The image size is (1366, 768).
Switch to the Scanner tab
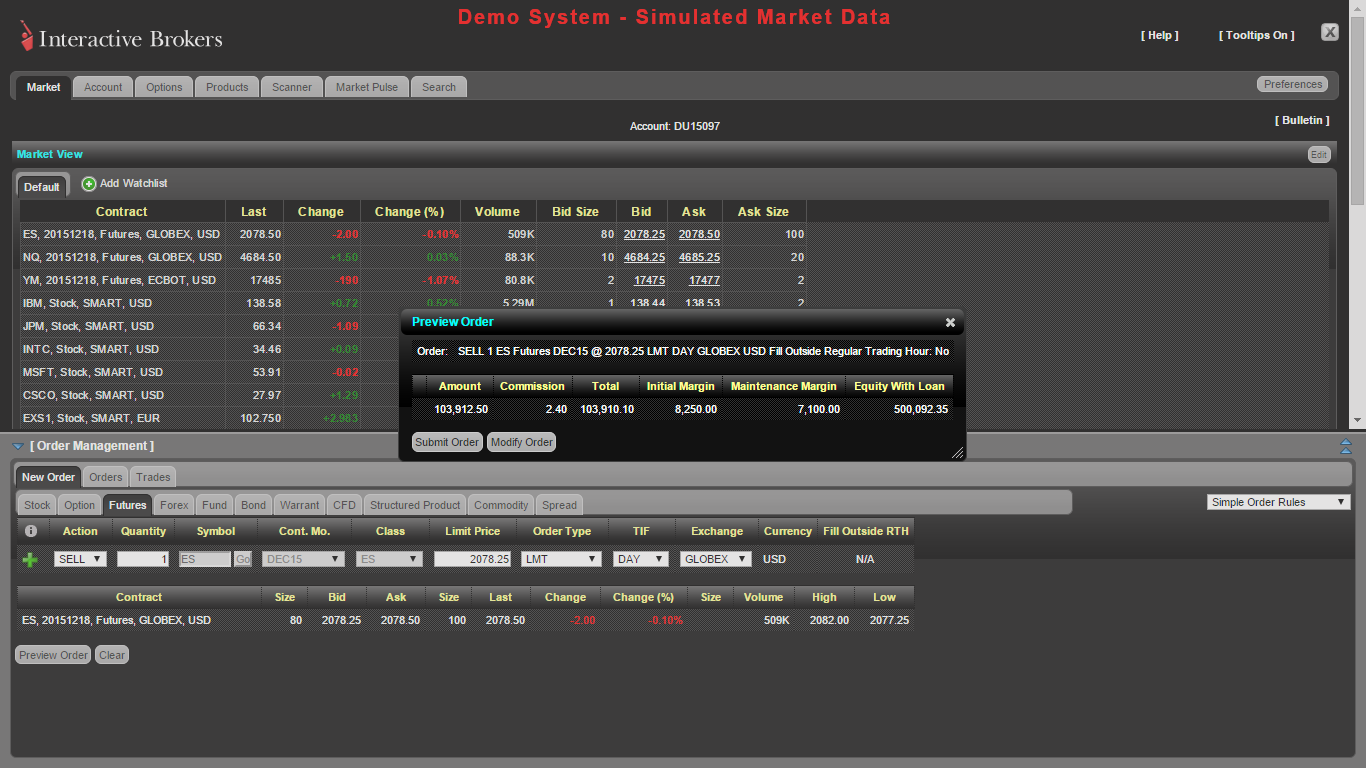point(292,87)
